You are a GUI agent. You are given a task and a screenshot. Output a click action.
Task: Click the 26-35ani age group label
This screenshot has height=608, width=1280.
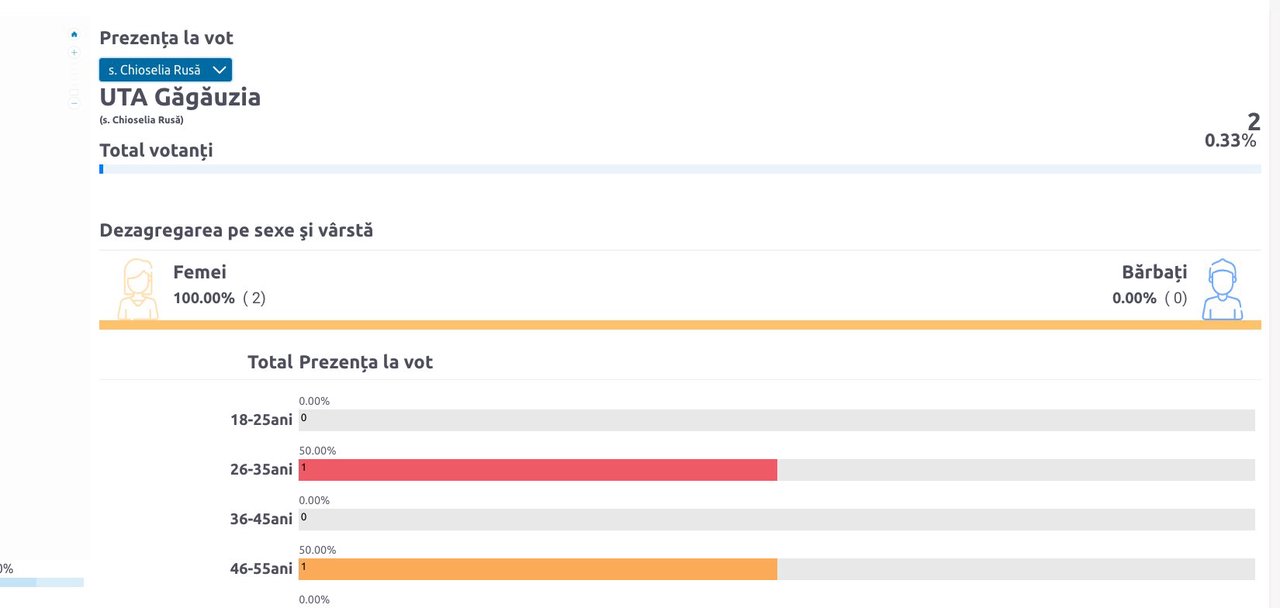click(x=261, y=469)
